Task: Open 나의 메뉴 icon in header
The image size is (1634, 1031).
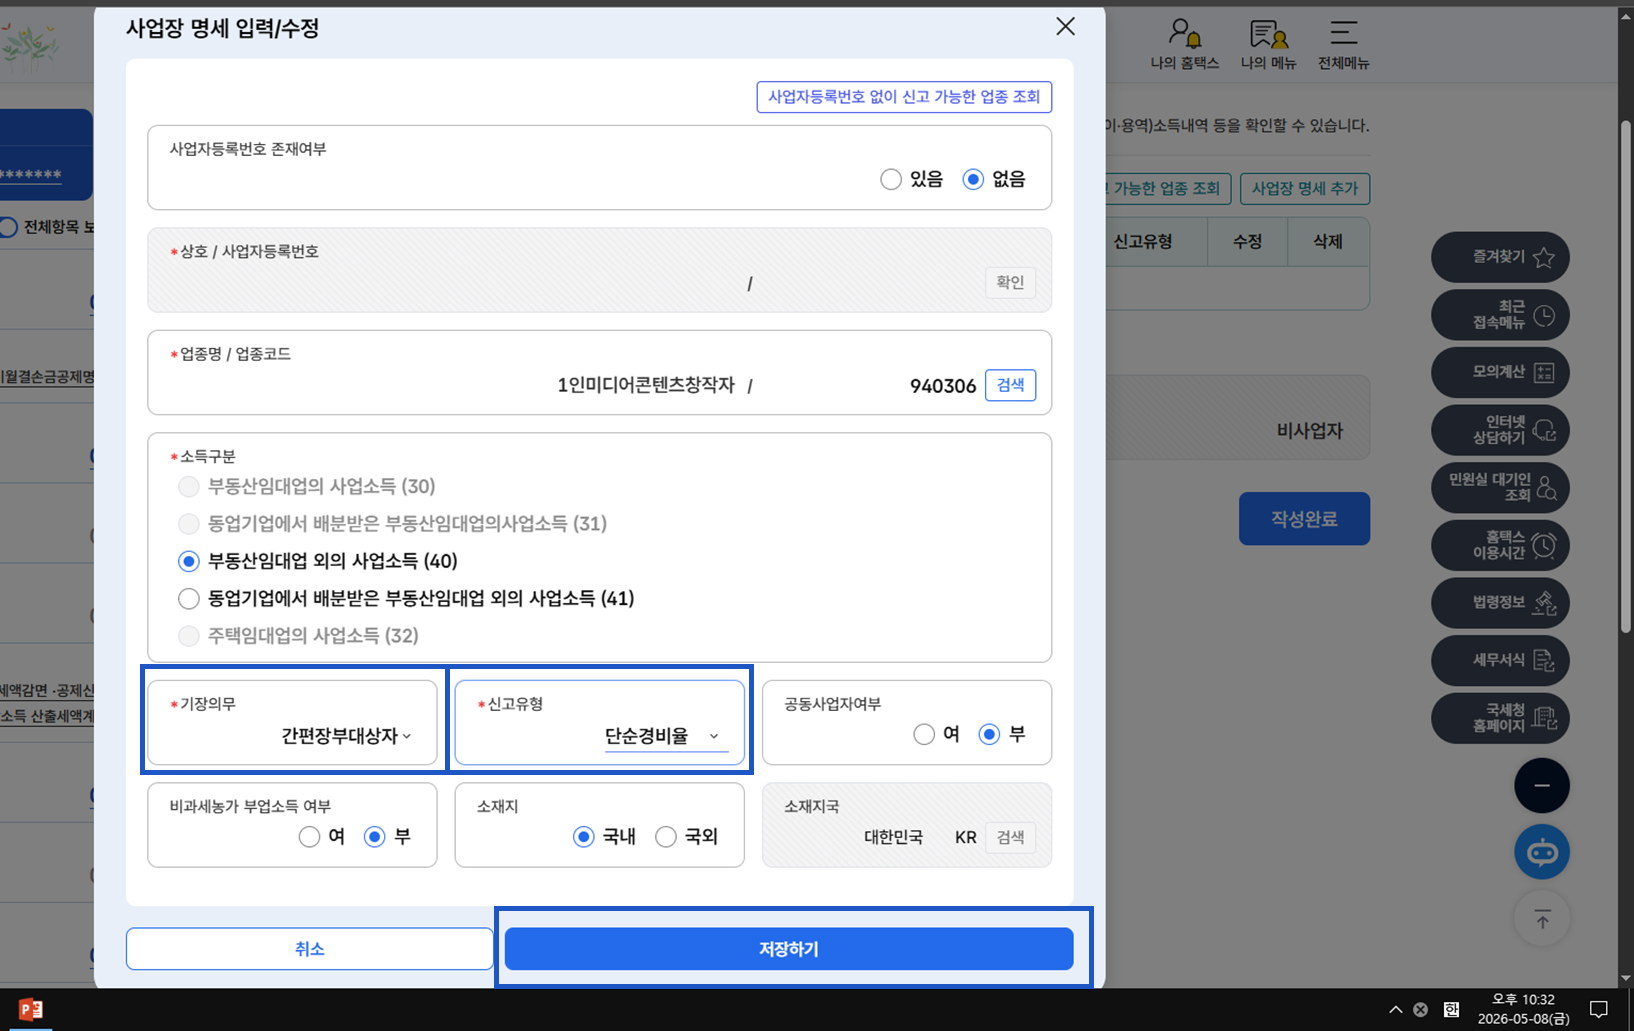Action: click(1268, 45)
